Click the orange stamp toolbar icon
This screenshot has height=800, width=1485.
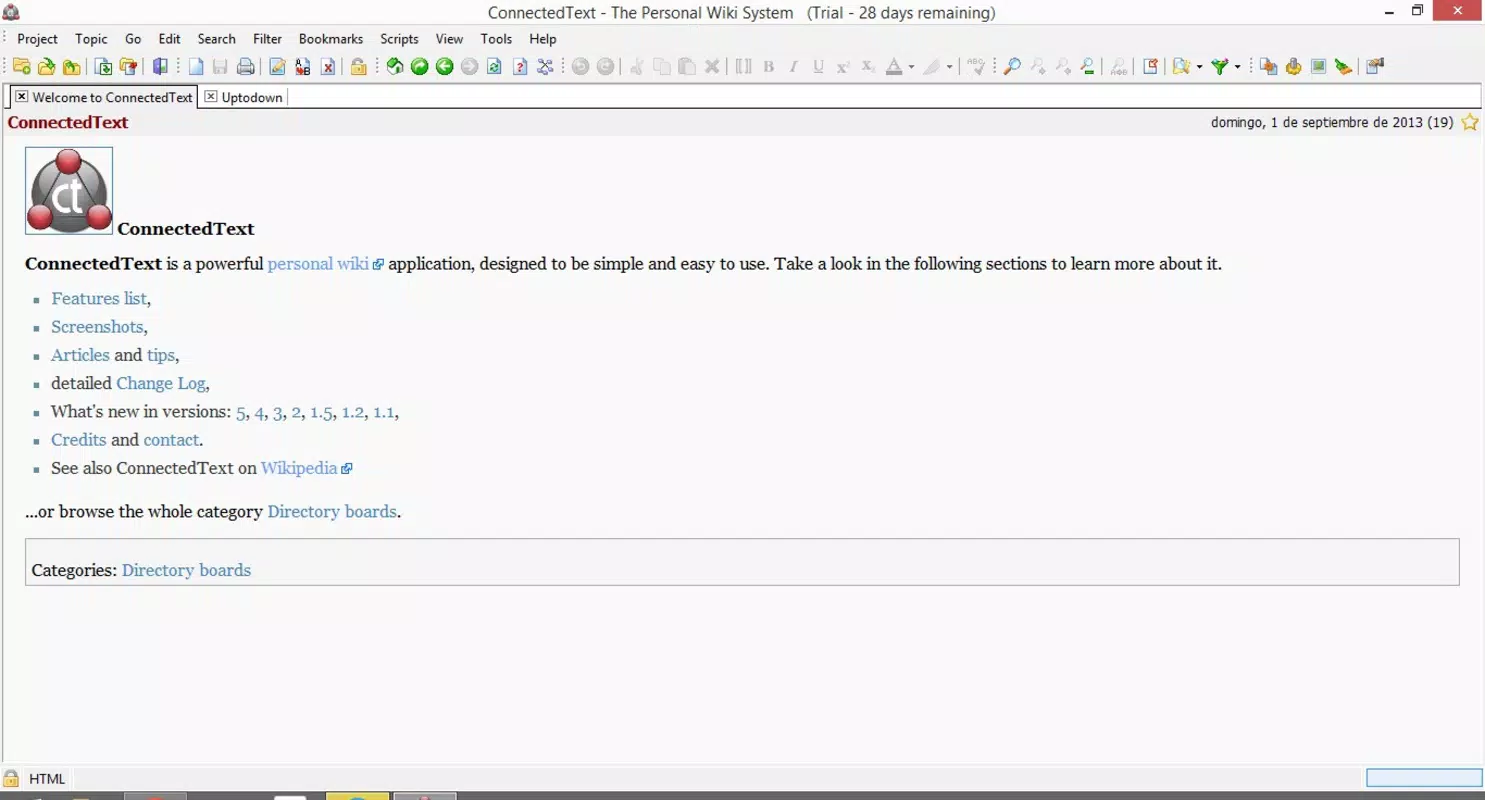click(1293, 67)
